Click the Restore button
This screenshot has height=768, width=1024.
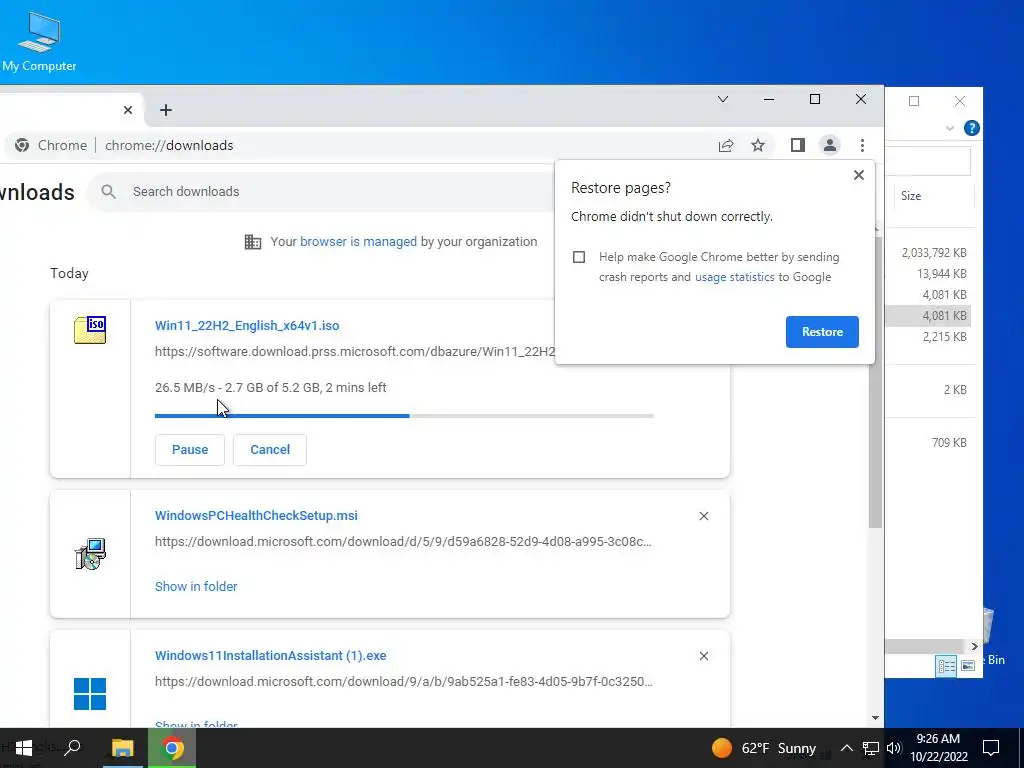coord(822,332)
